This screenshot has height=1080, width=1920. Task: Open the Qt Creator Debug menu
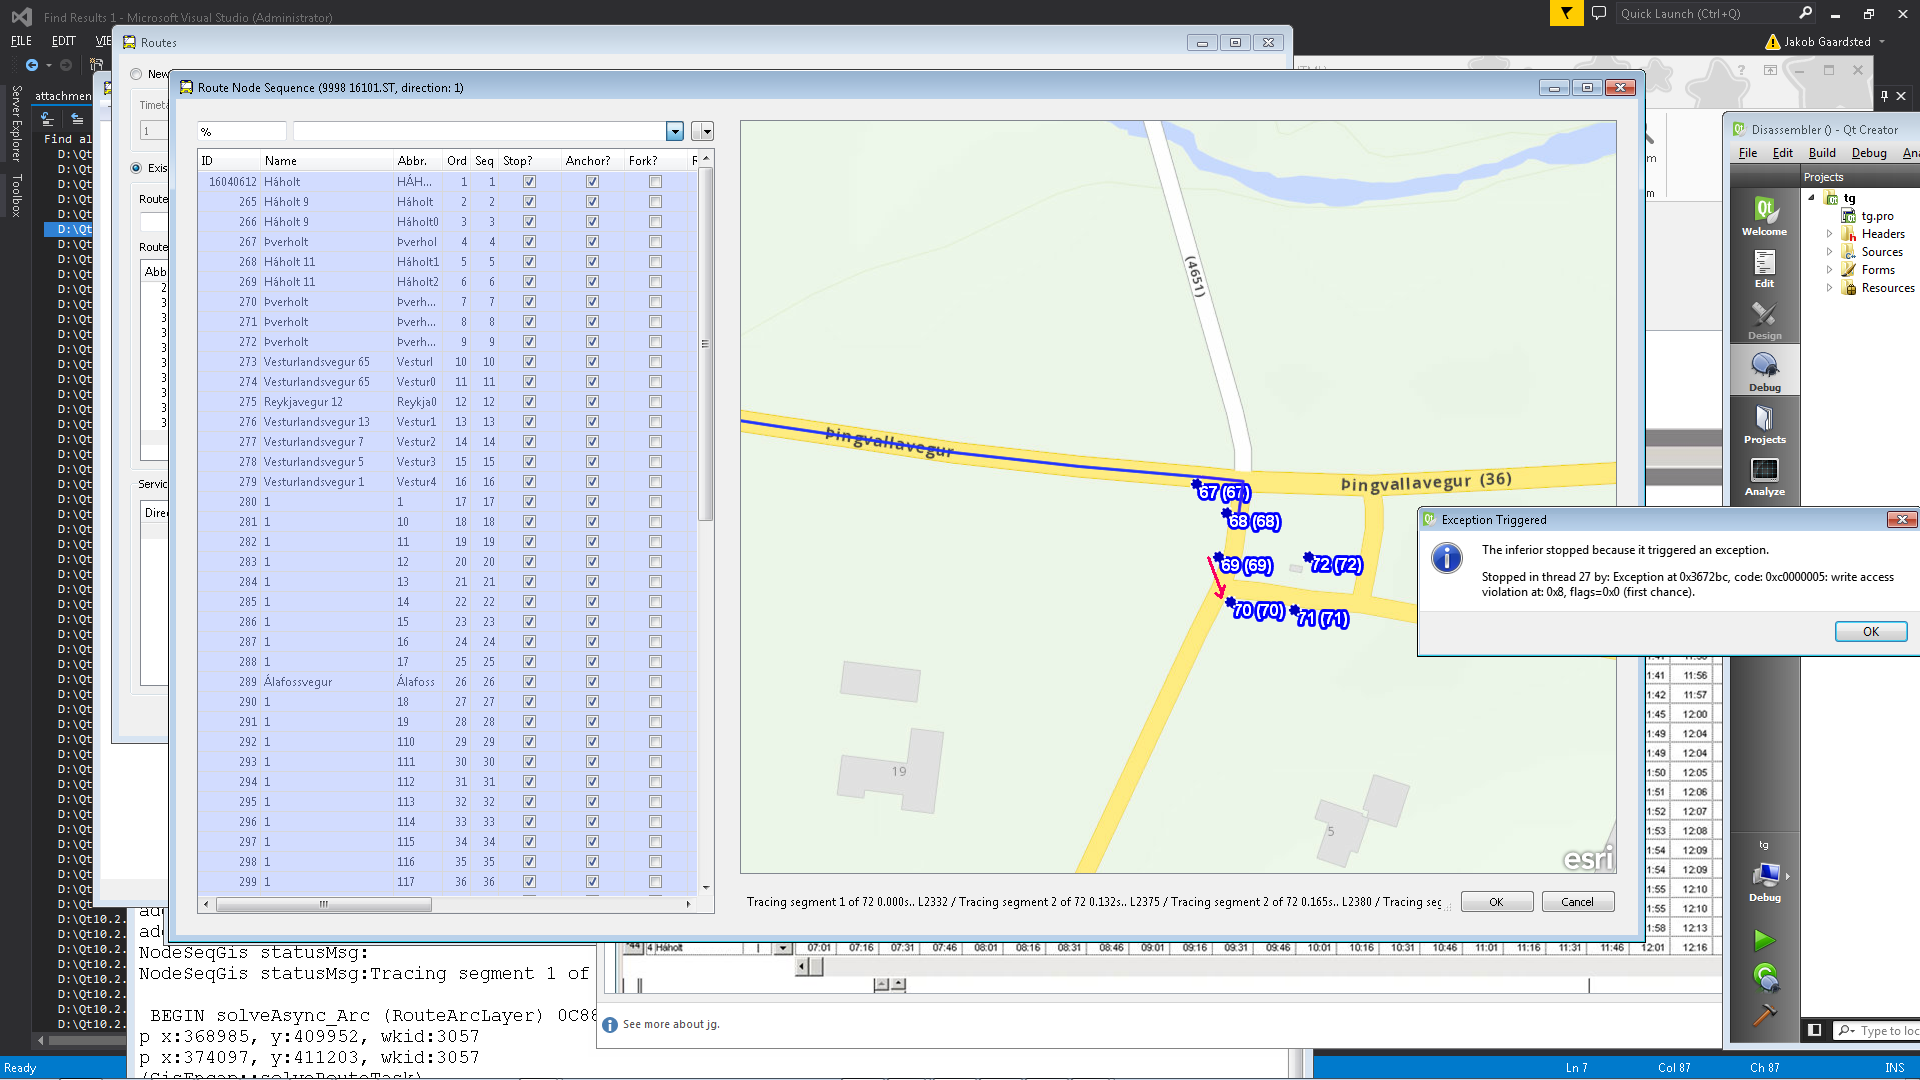(x=1869, y=153)
